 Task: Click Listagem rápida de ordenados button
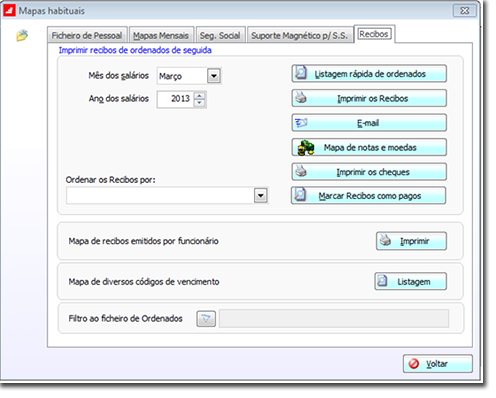369,74
